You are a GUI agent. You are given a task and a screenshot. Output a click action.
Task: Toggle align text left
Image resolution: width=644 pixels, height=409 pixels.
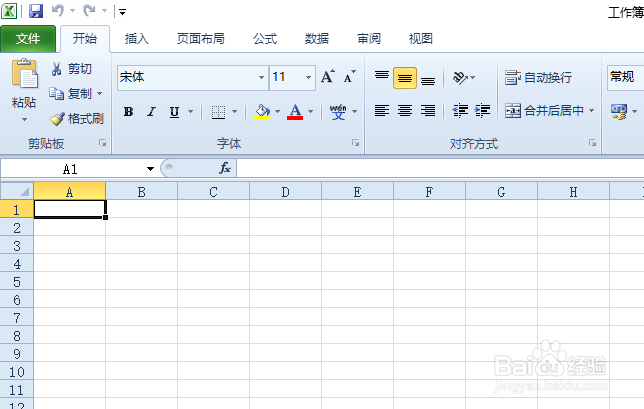click(x=382, y=110)
